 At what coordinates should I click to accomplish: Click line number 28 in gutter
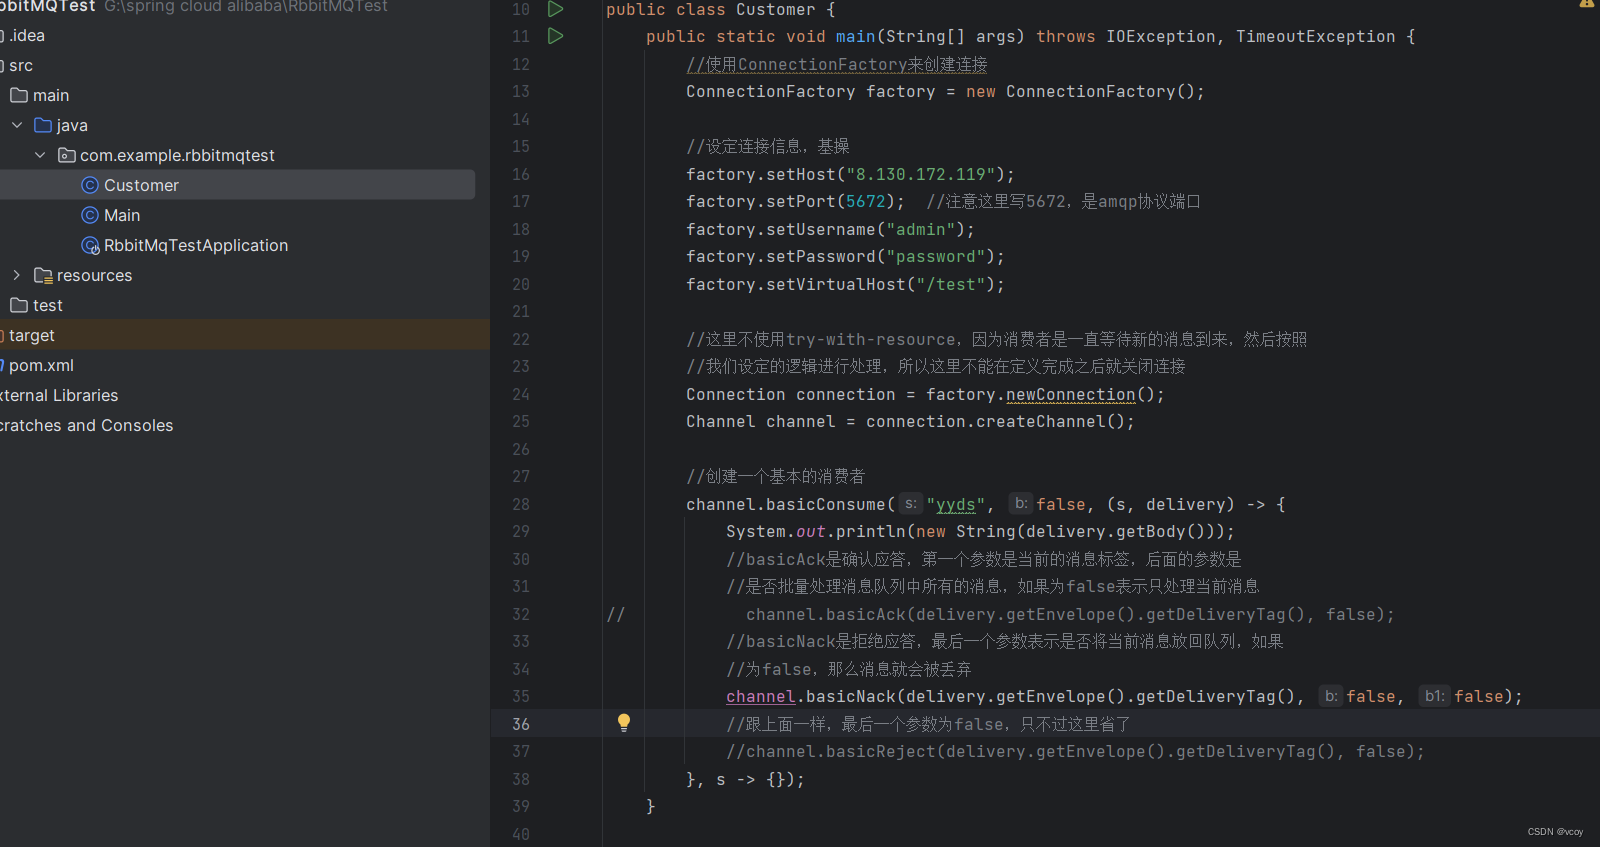tap(521, 504)
